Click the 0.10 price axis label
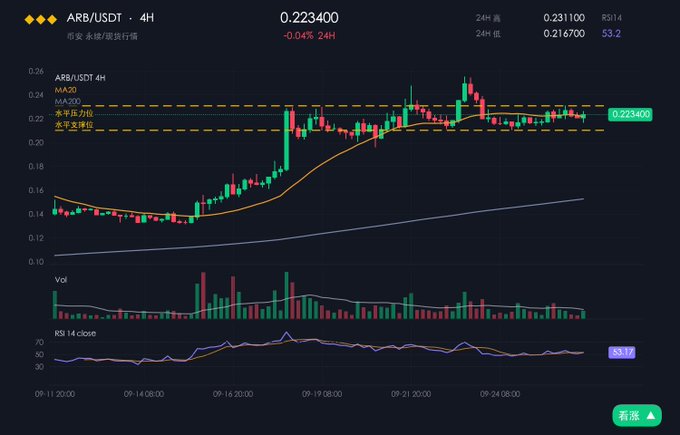This screenshot has width=680, height=435. coord(36,262)
